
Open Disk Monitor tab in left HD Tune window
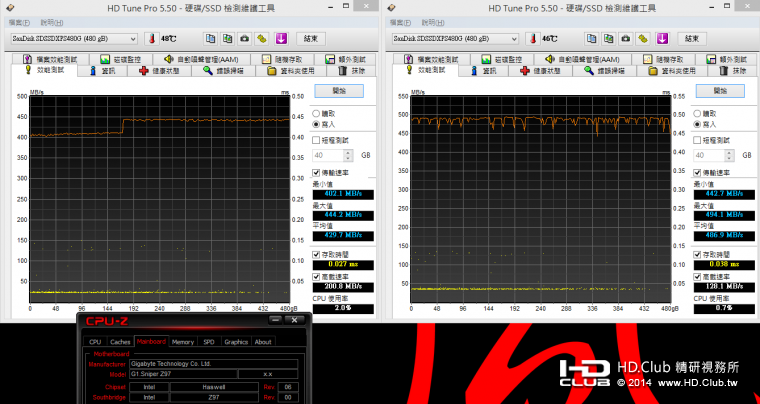click(x=121, y=59)
